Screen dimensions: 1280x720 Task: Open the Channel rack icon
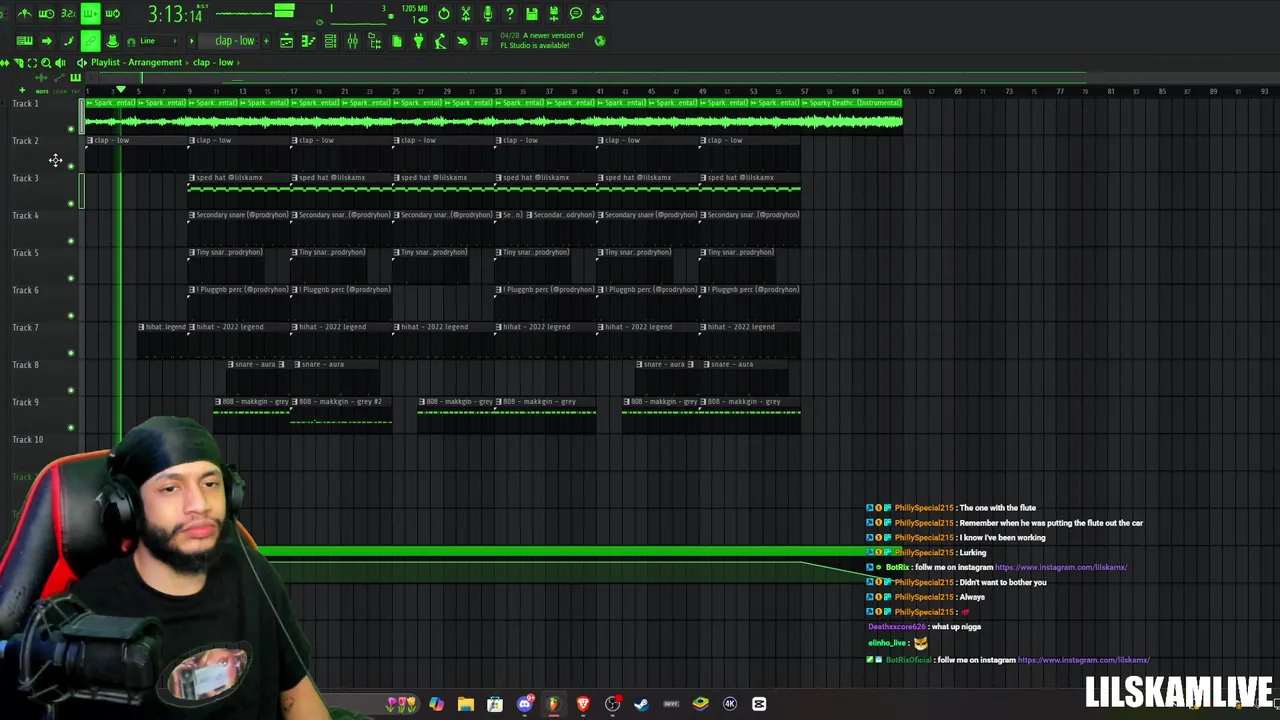pos(330,41)
